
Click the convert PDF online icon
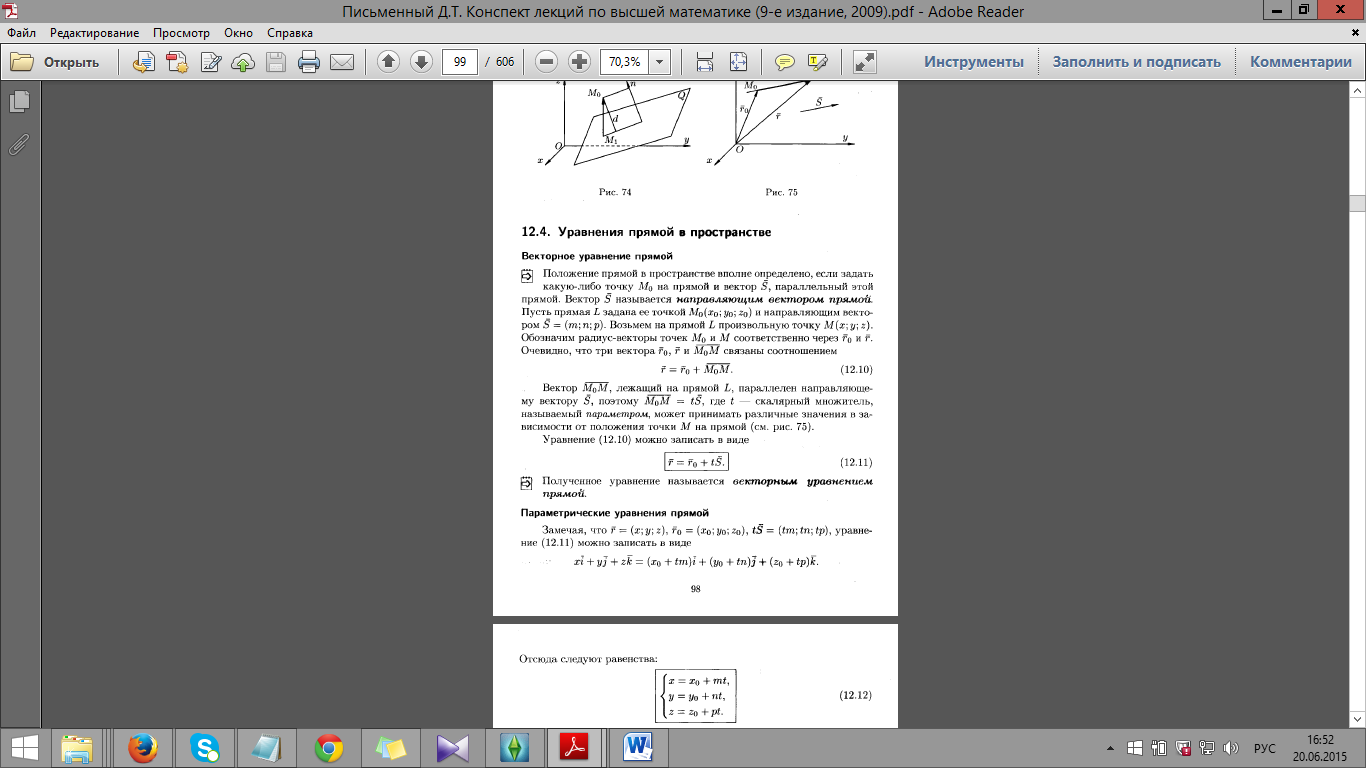[x=144, y=62]
